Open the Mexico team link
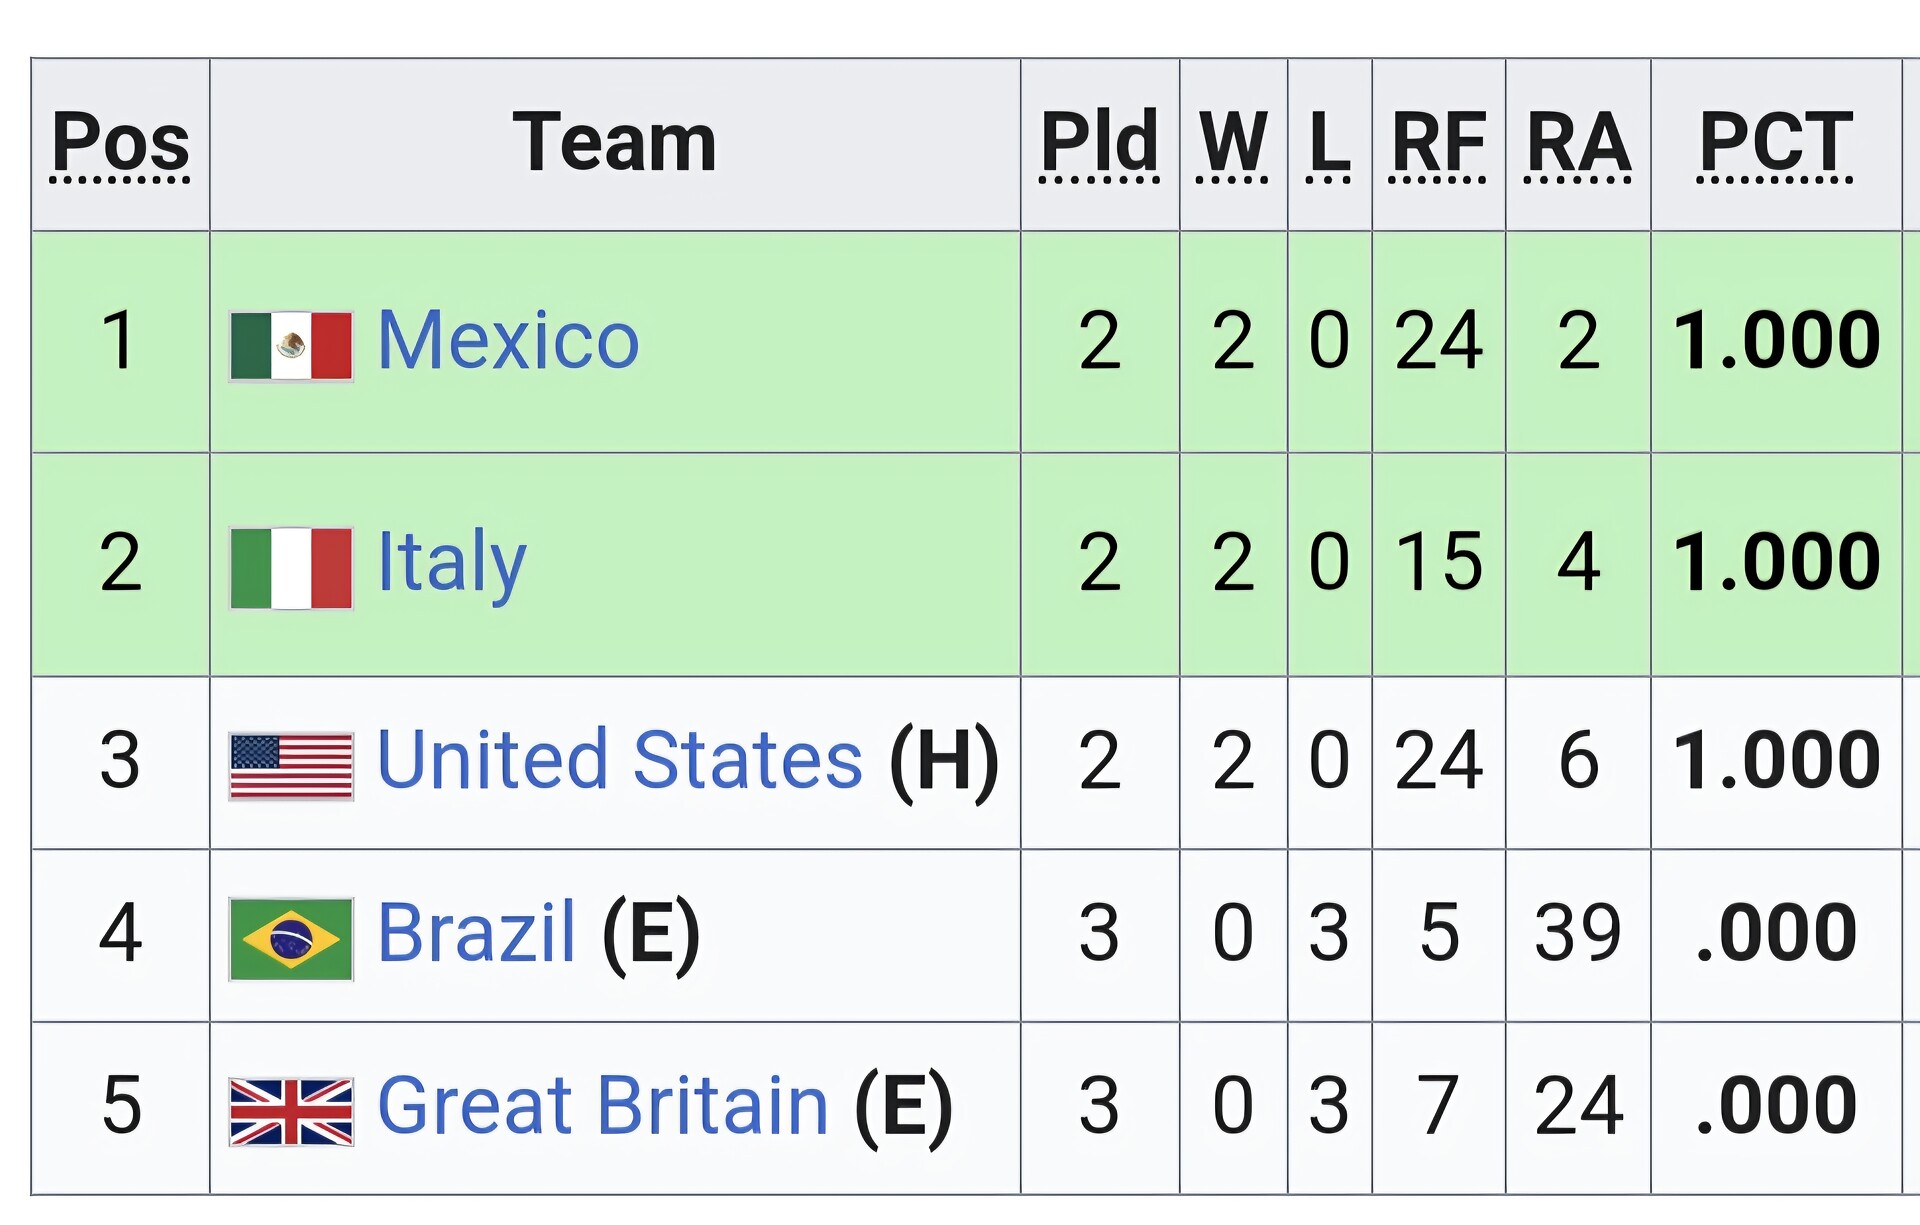This screenshot has width=1920, height=1225. 508,341
